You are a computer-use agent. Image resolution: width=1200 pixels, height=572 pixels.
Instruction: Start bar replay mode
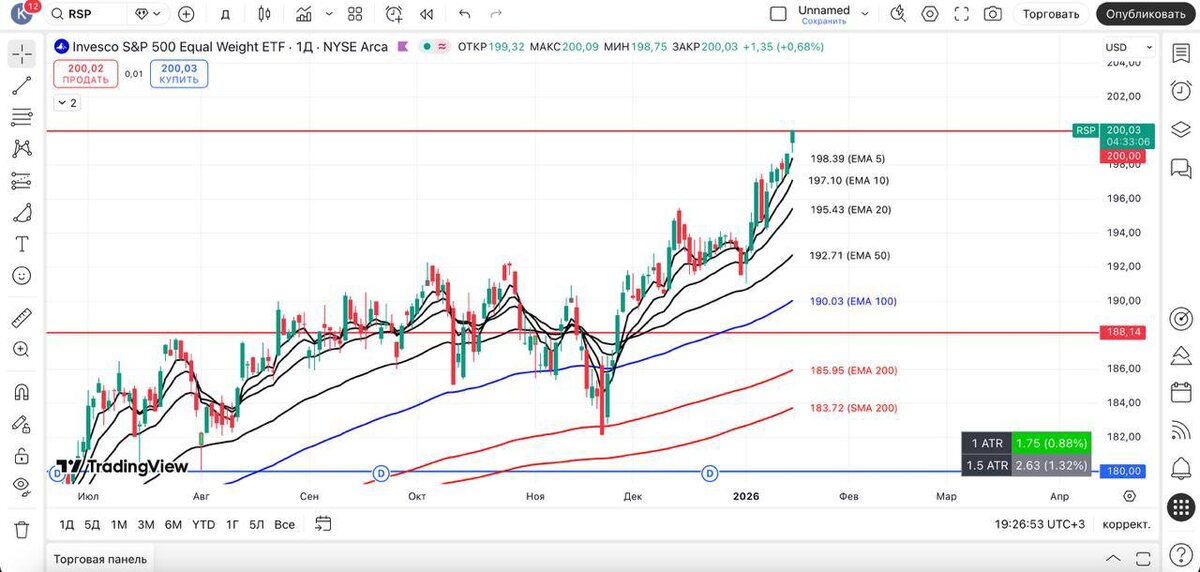(428, 14)
